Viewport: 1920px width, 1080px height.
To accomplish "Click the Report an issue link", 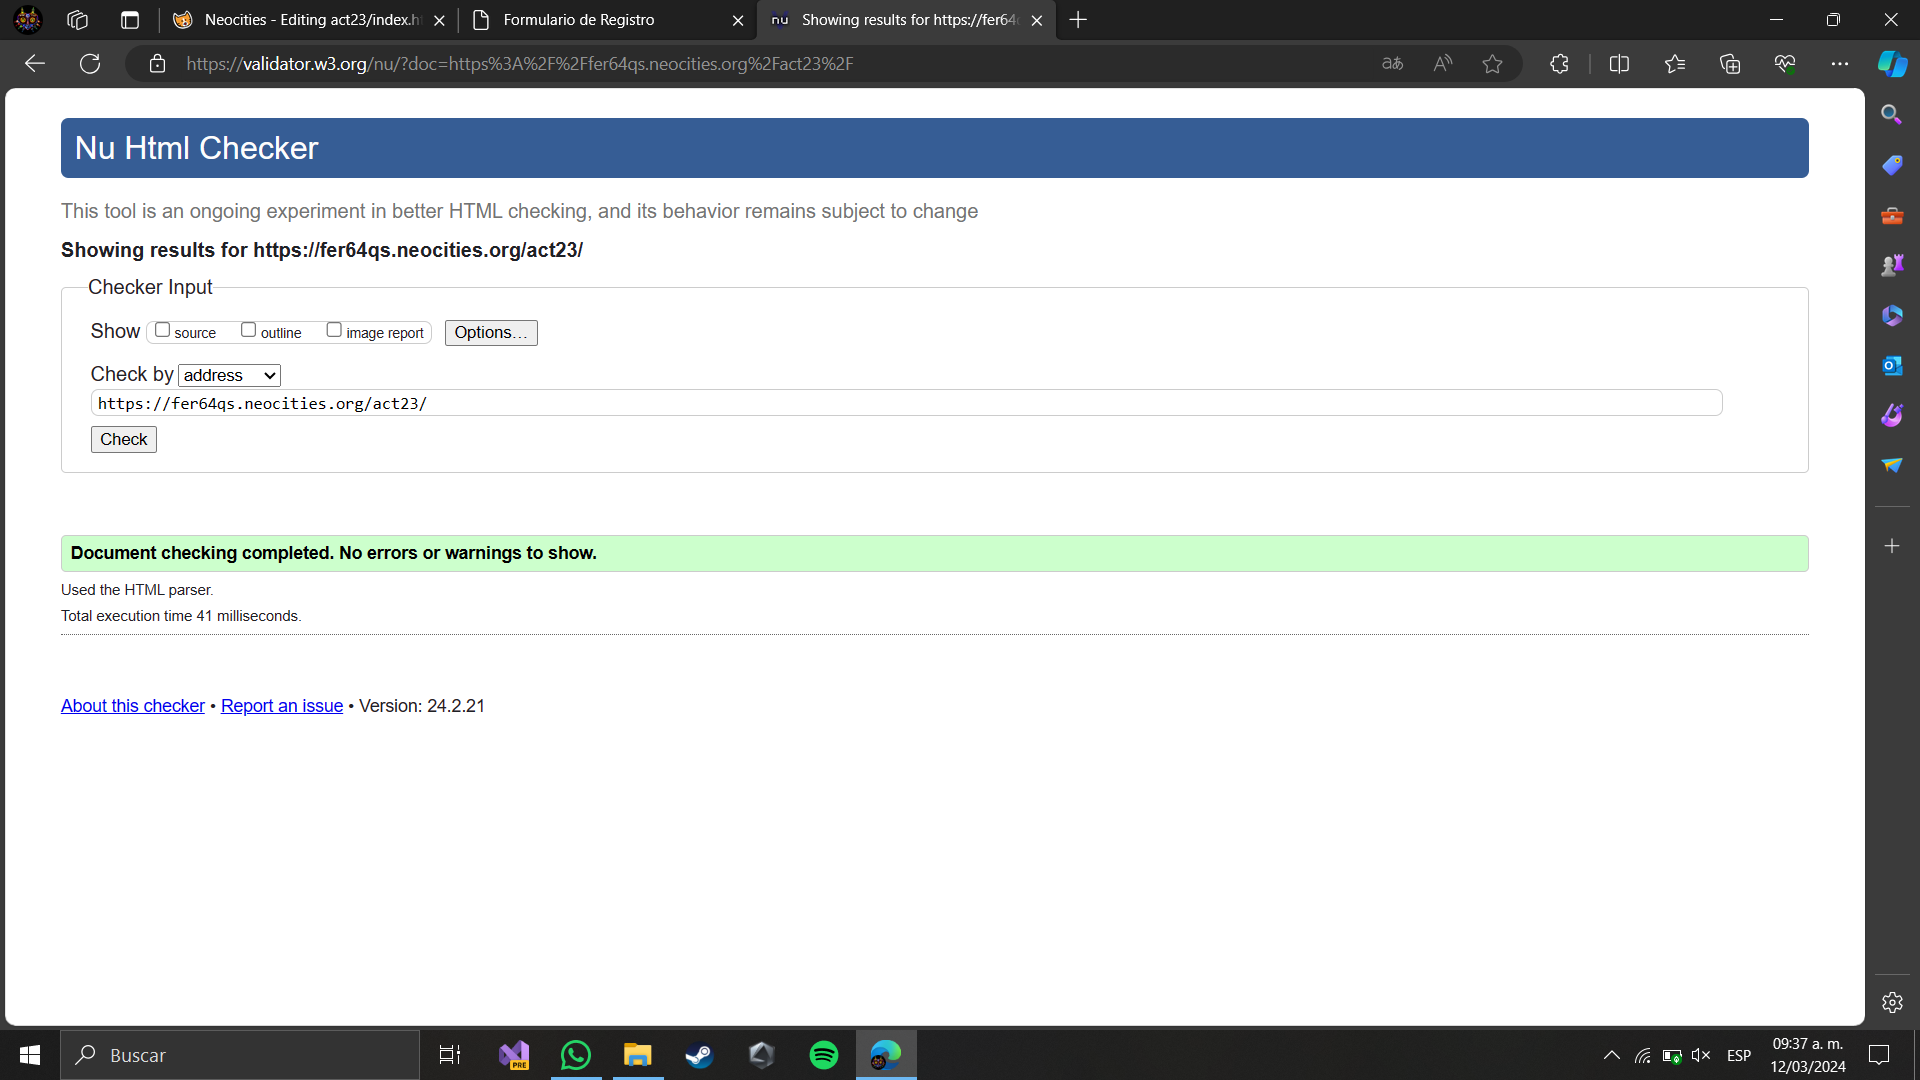I will [282, 705].
